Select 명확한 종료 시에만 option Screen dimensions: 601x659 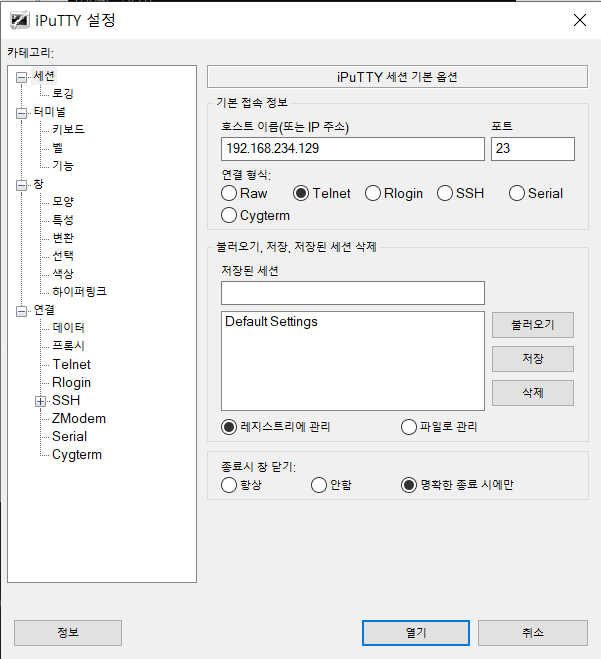click(x=409, y=485)
